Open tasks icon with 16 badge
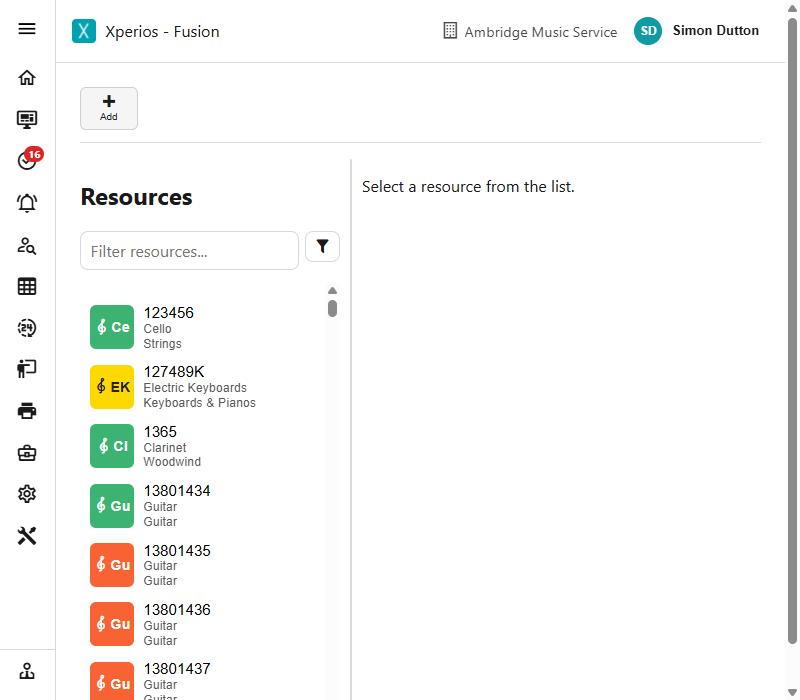 coord(29,159)
